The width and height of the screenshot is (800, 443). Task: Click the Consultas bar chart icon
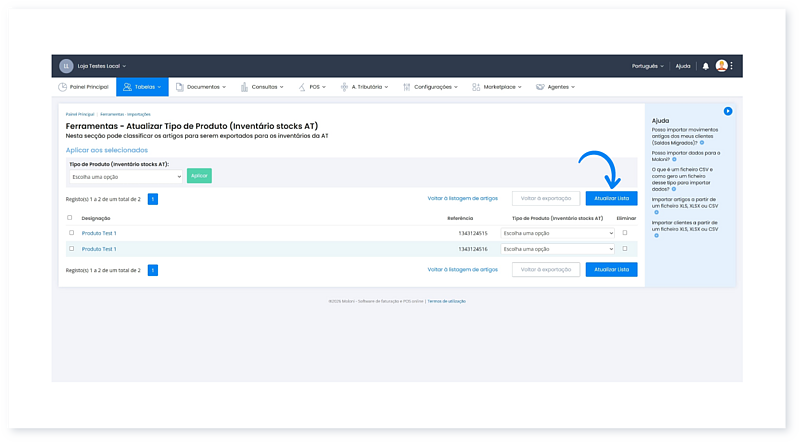(244, 87)
